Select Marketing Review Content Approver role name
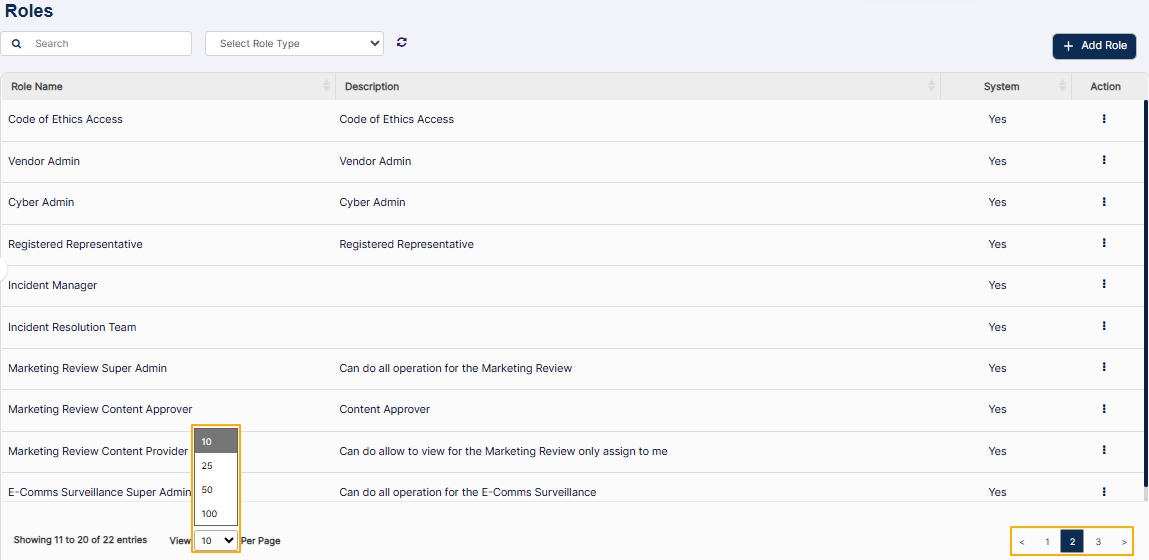The image size is (1149, 560). click(100, 409)
